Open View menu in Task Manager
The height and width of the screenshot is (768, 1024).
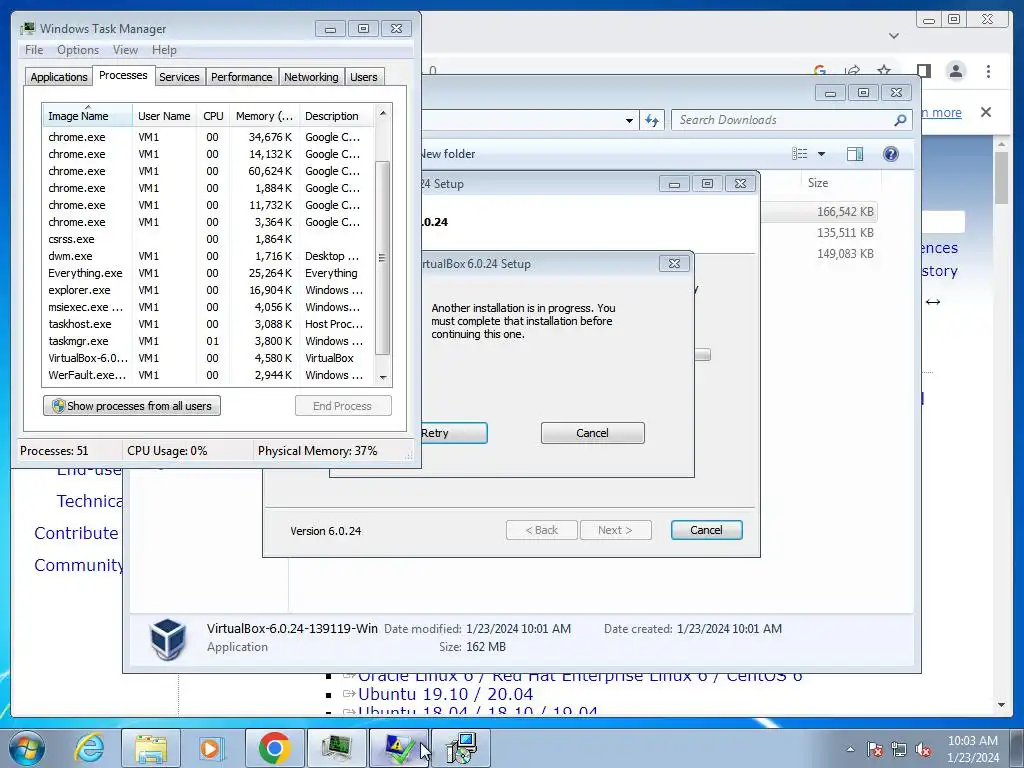click(x=125, y=50)
